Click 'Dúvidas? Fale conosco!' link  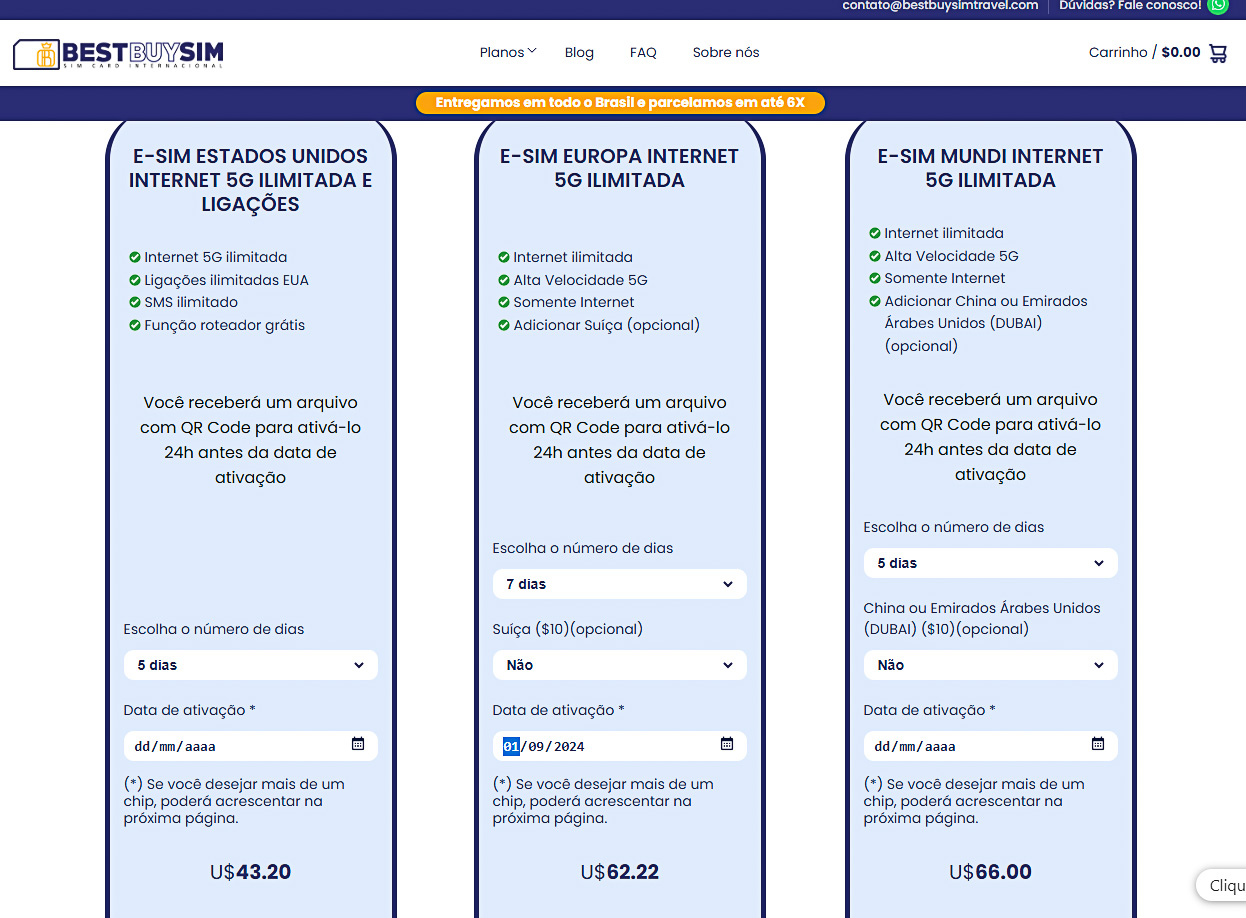coord(1129,5)
